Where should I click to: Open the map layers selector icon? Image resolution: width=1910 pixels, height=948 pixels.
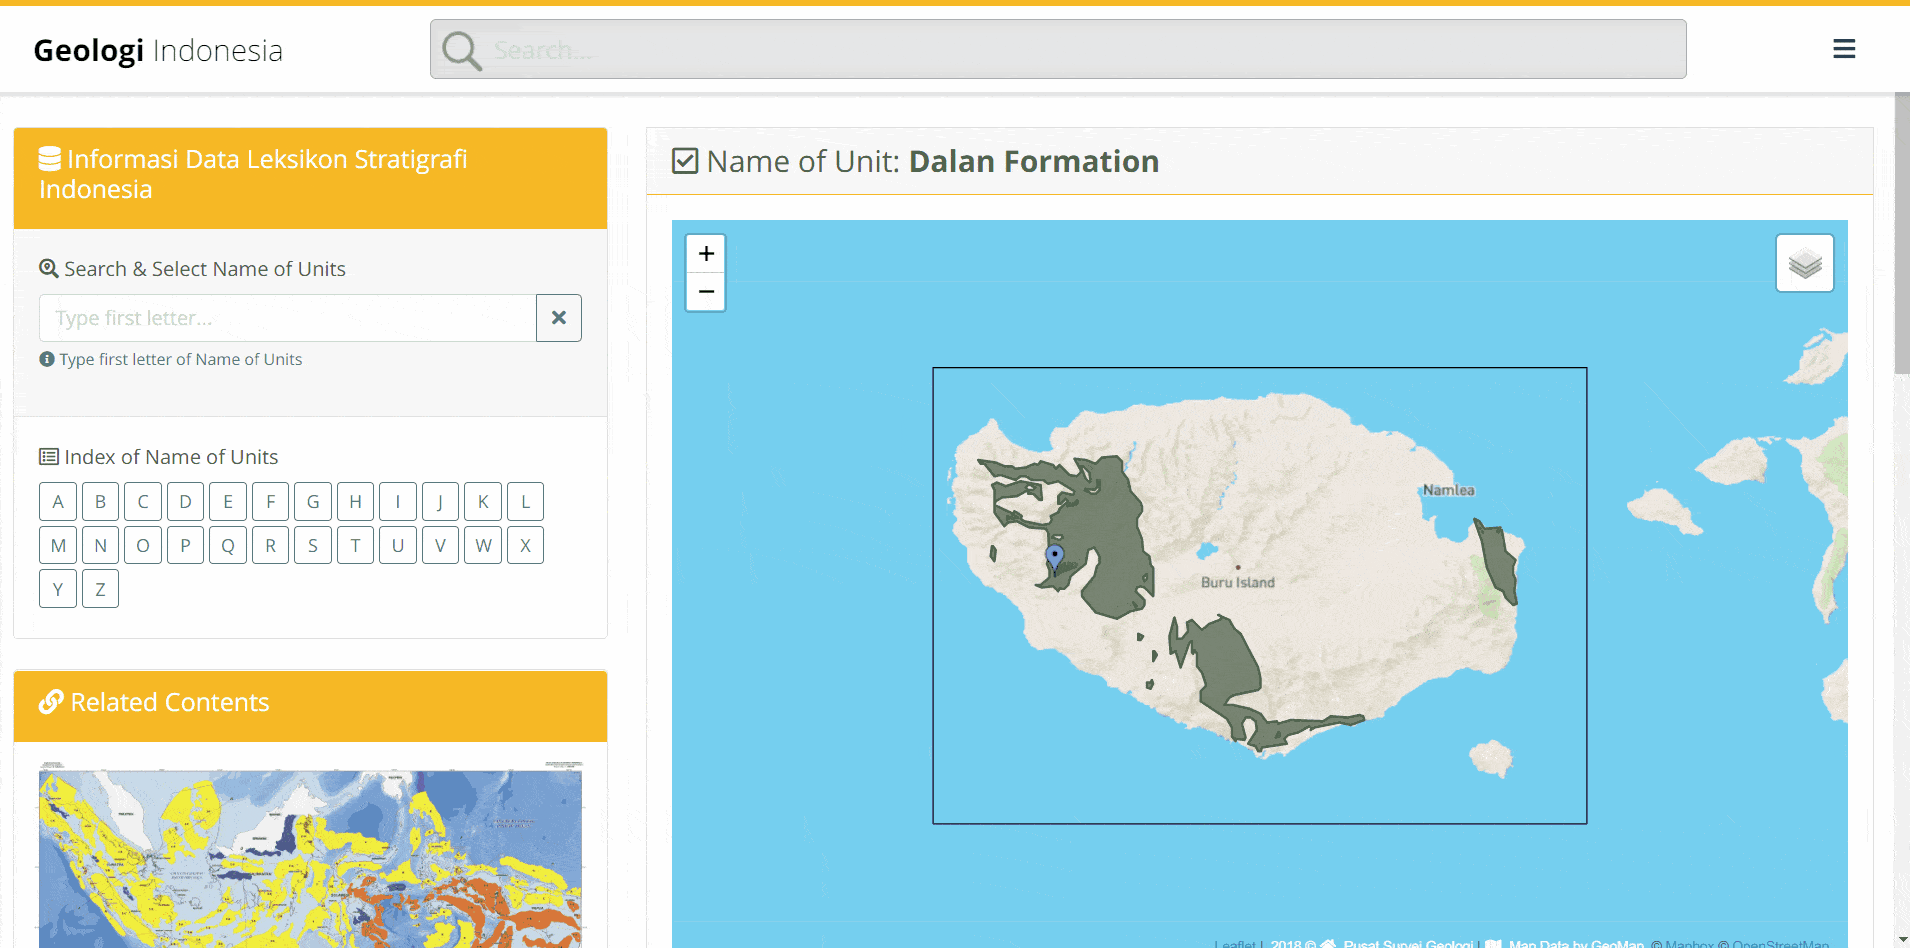pos(1803,262)
